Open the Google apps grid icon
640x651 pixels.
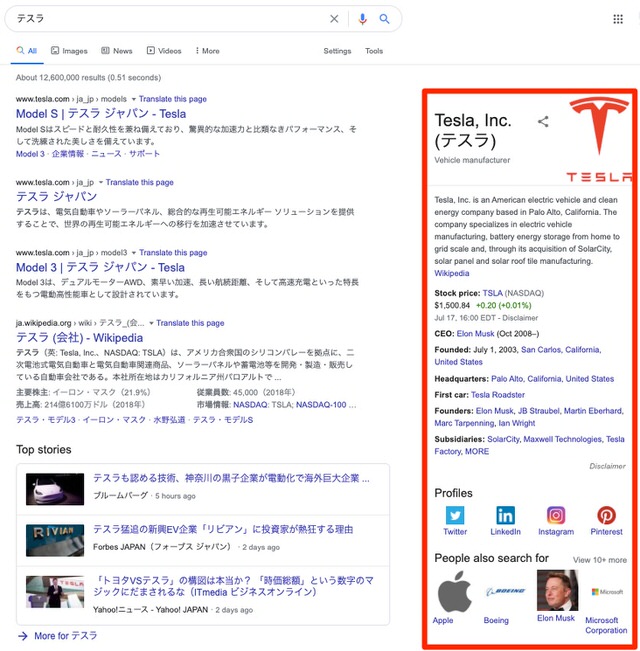pos(618,19)
